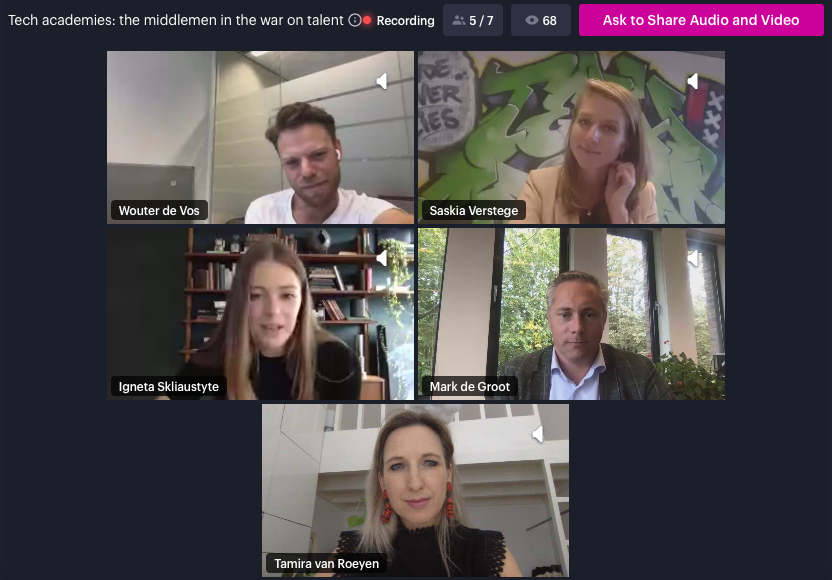Toggle Mark de Groot volume icon
This screenshot has width=832, height=580.
(x=692, y=258)
